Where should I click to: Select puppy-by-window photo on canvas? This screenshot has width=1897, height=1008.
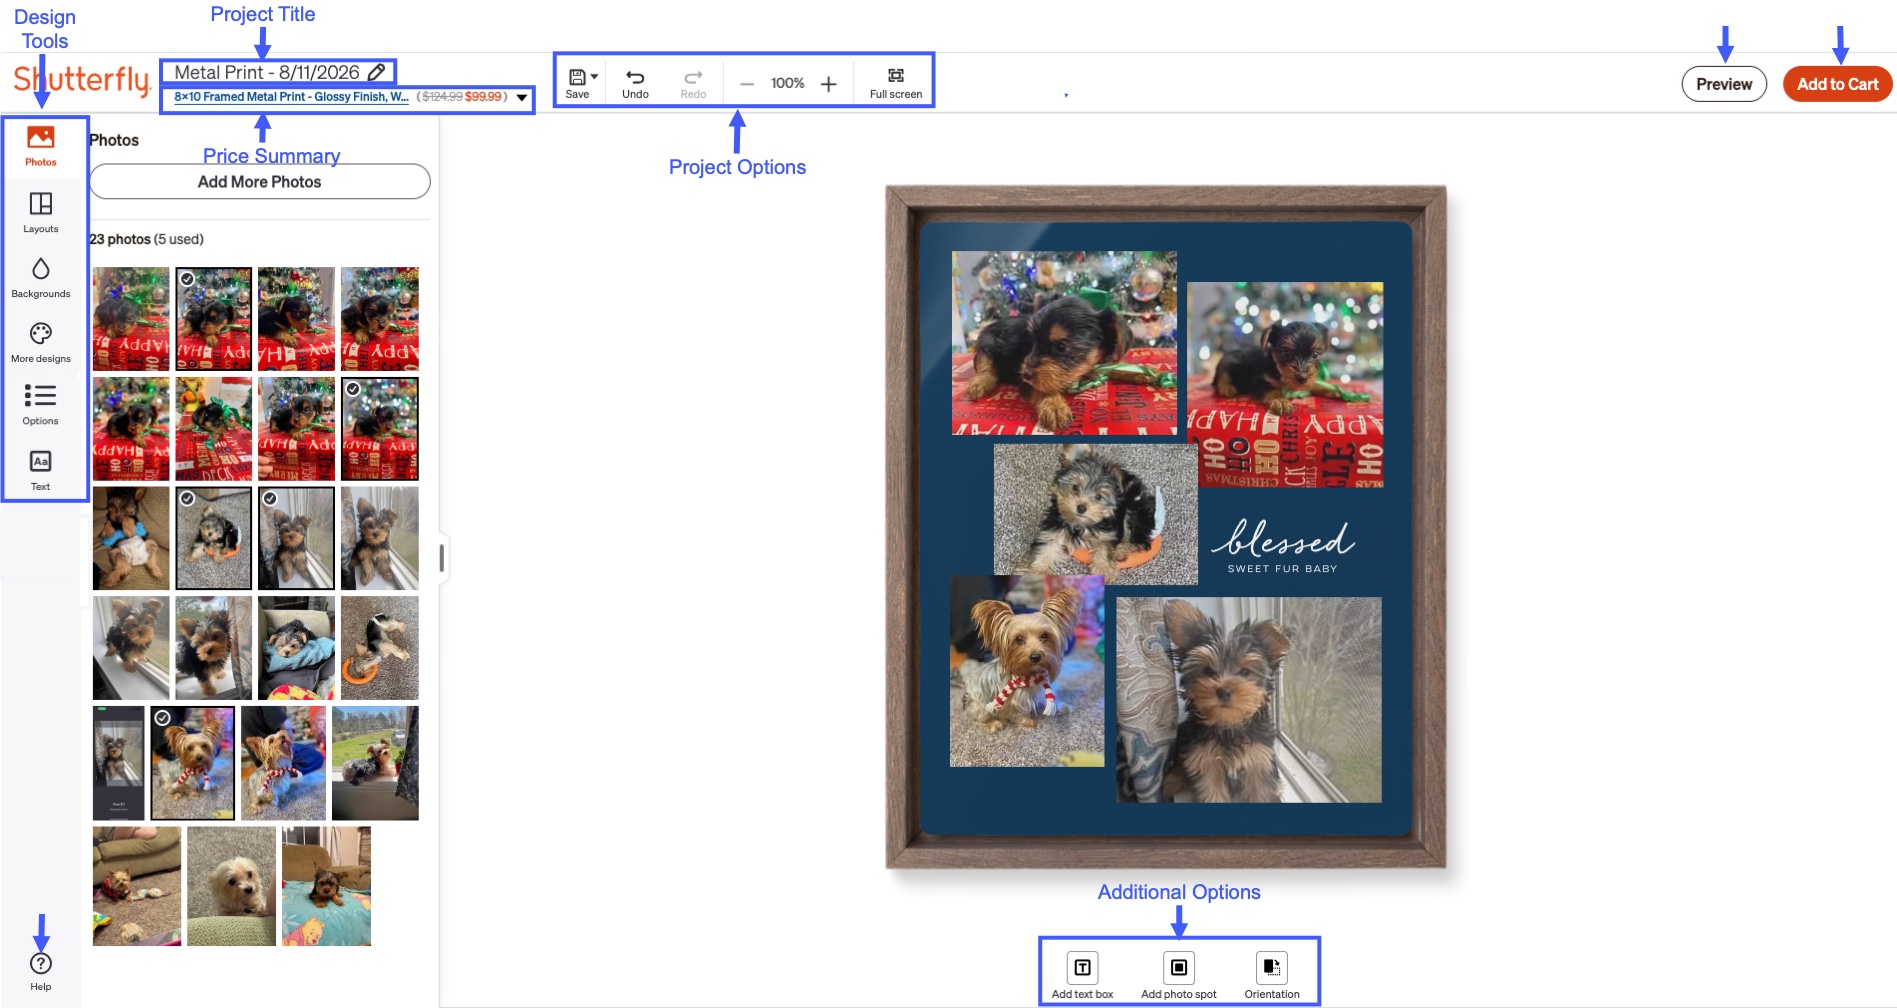coord(1249,700)
